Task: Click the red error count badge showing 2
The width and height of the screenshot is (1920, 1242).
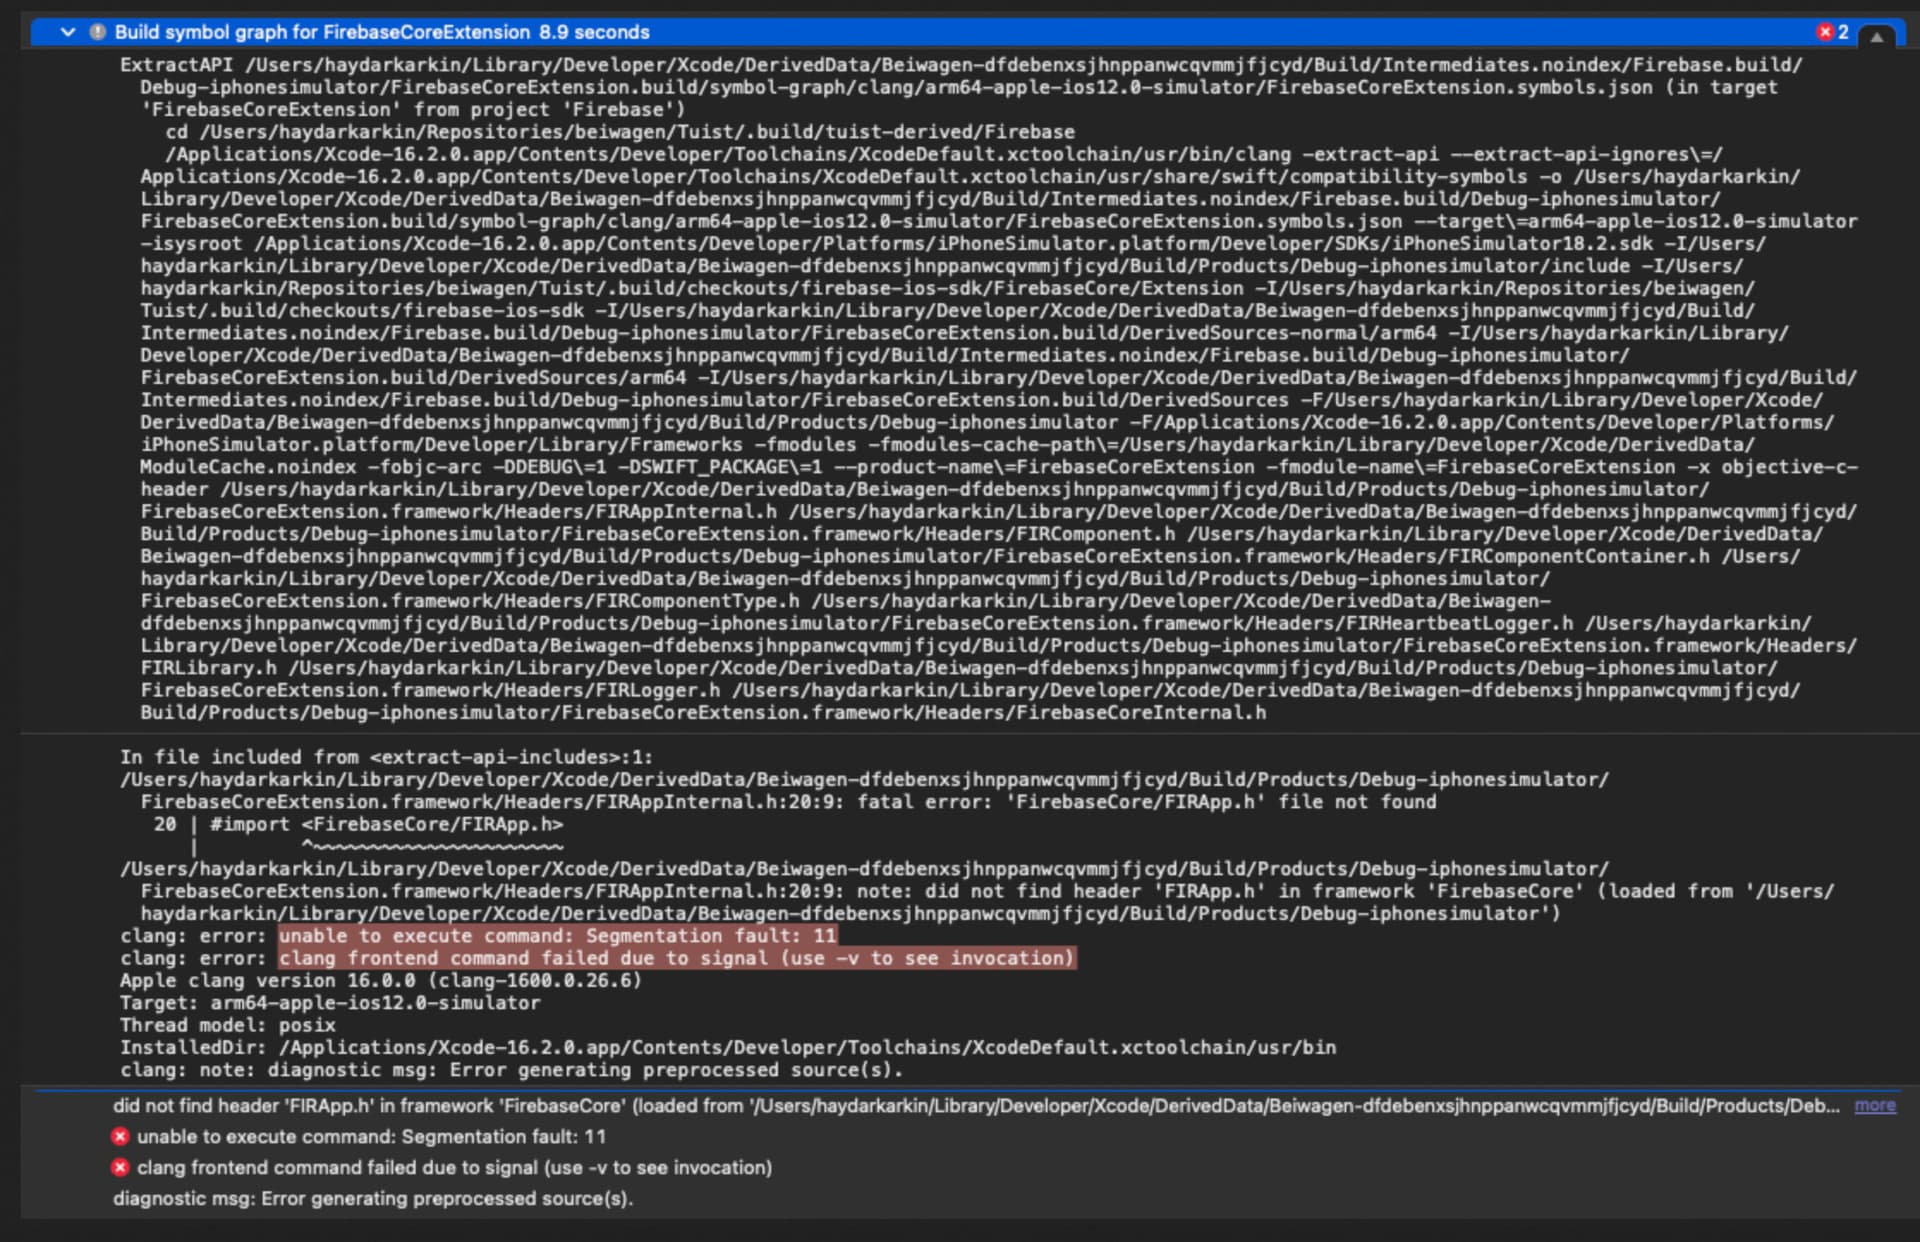Action: 1833,32
